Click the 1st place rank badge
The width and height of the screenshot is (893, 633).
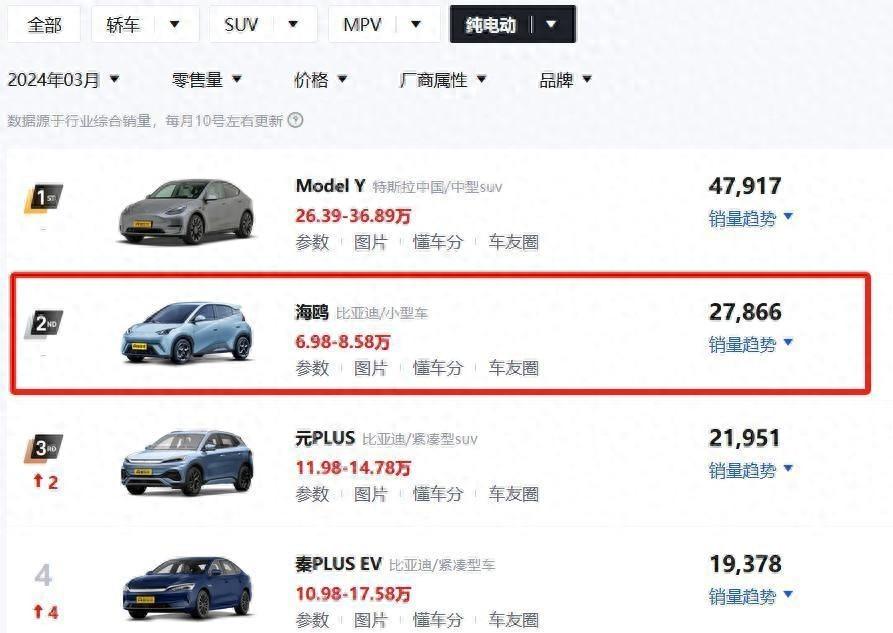coord(43,198)
